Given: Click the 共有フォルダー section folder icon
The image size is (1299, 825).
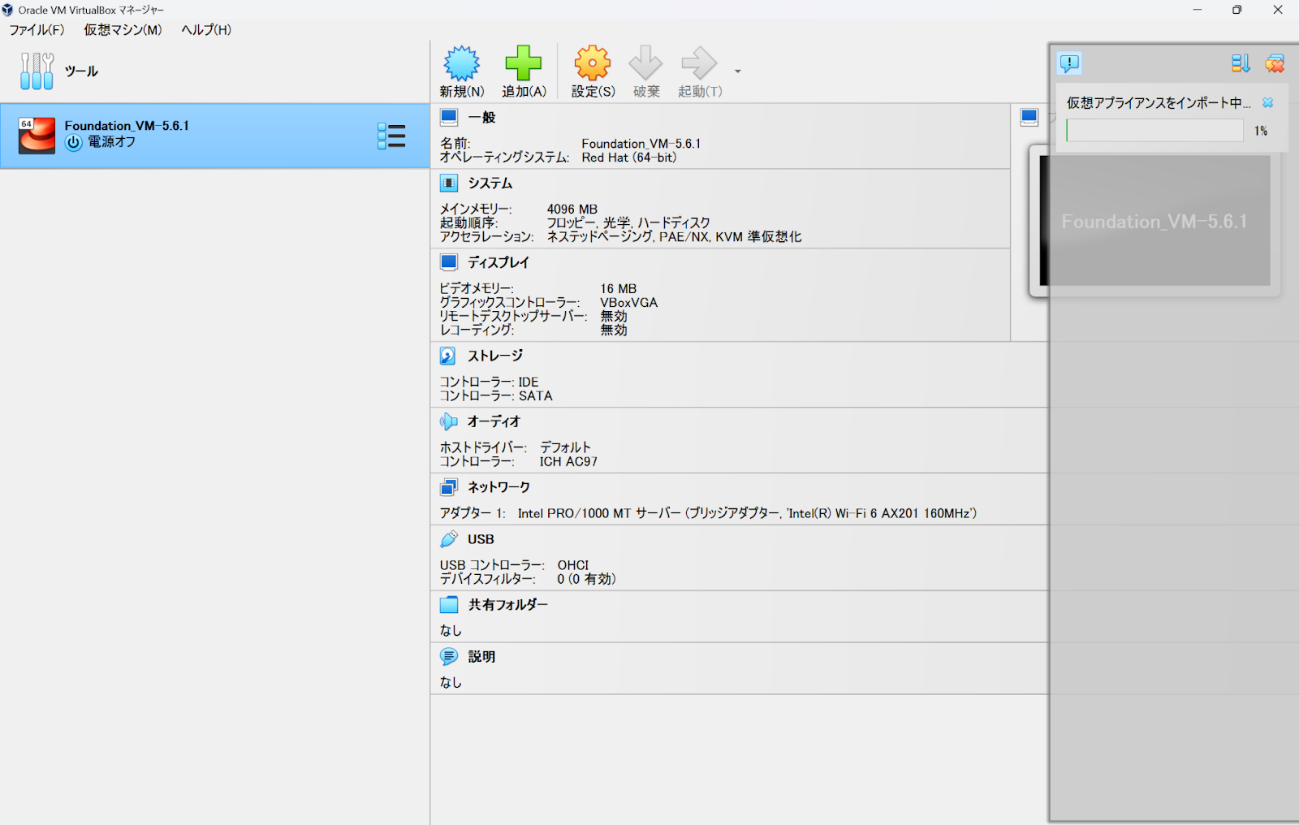Looking at the screenshot, I should (449, 605).
